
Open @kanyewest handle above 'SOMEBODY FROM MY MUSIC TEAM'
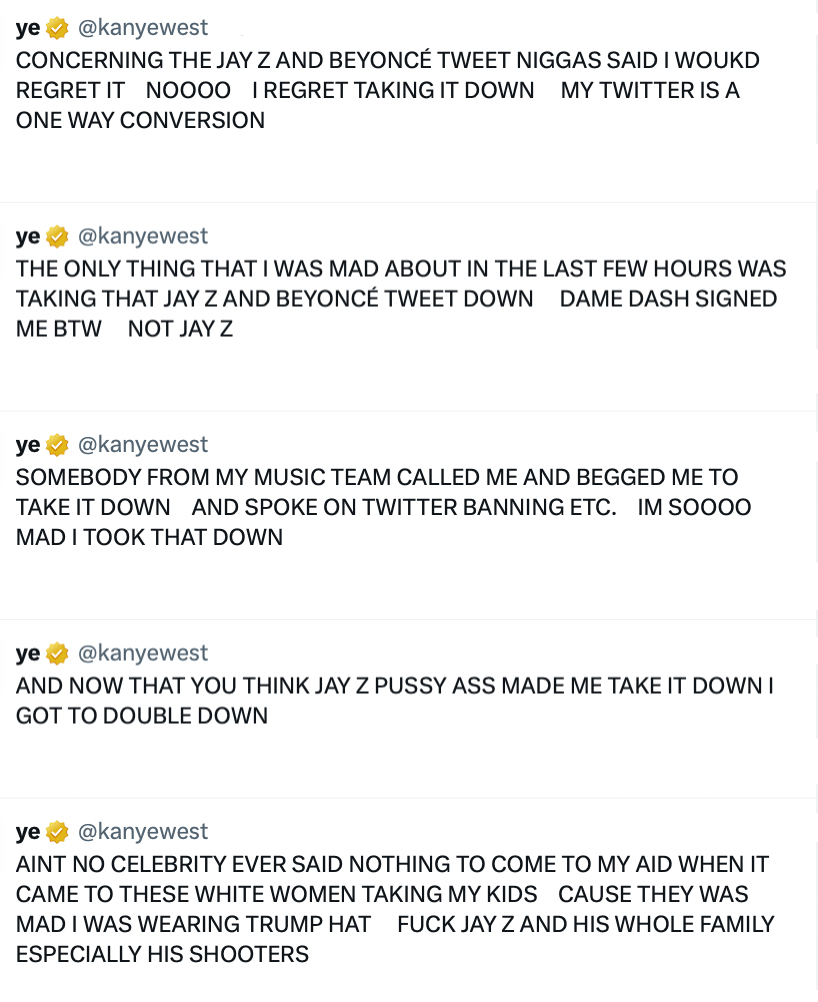click(x=143, y=445)
